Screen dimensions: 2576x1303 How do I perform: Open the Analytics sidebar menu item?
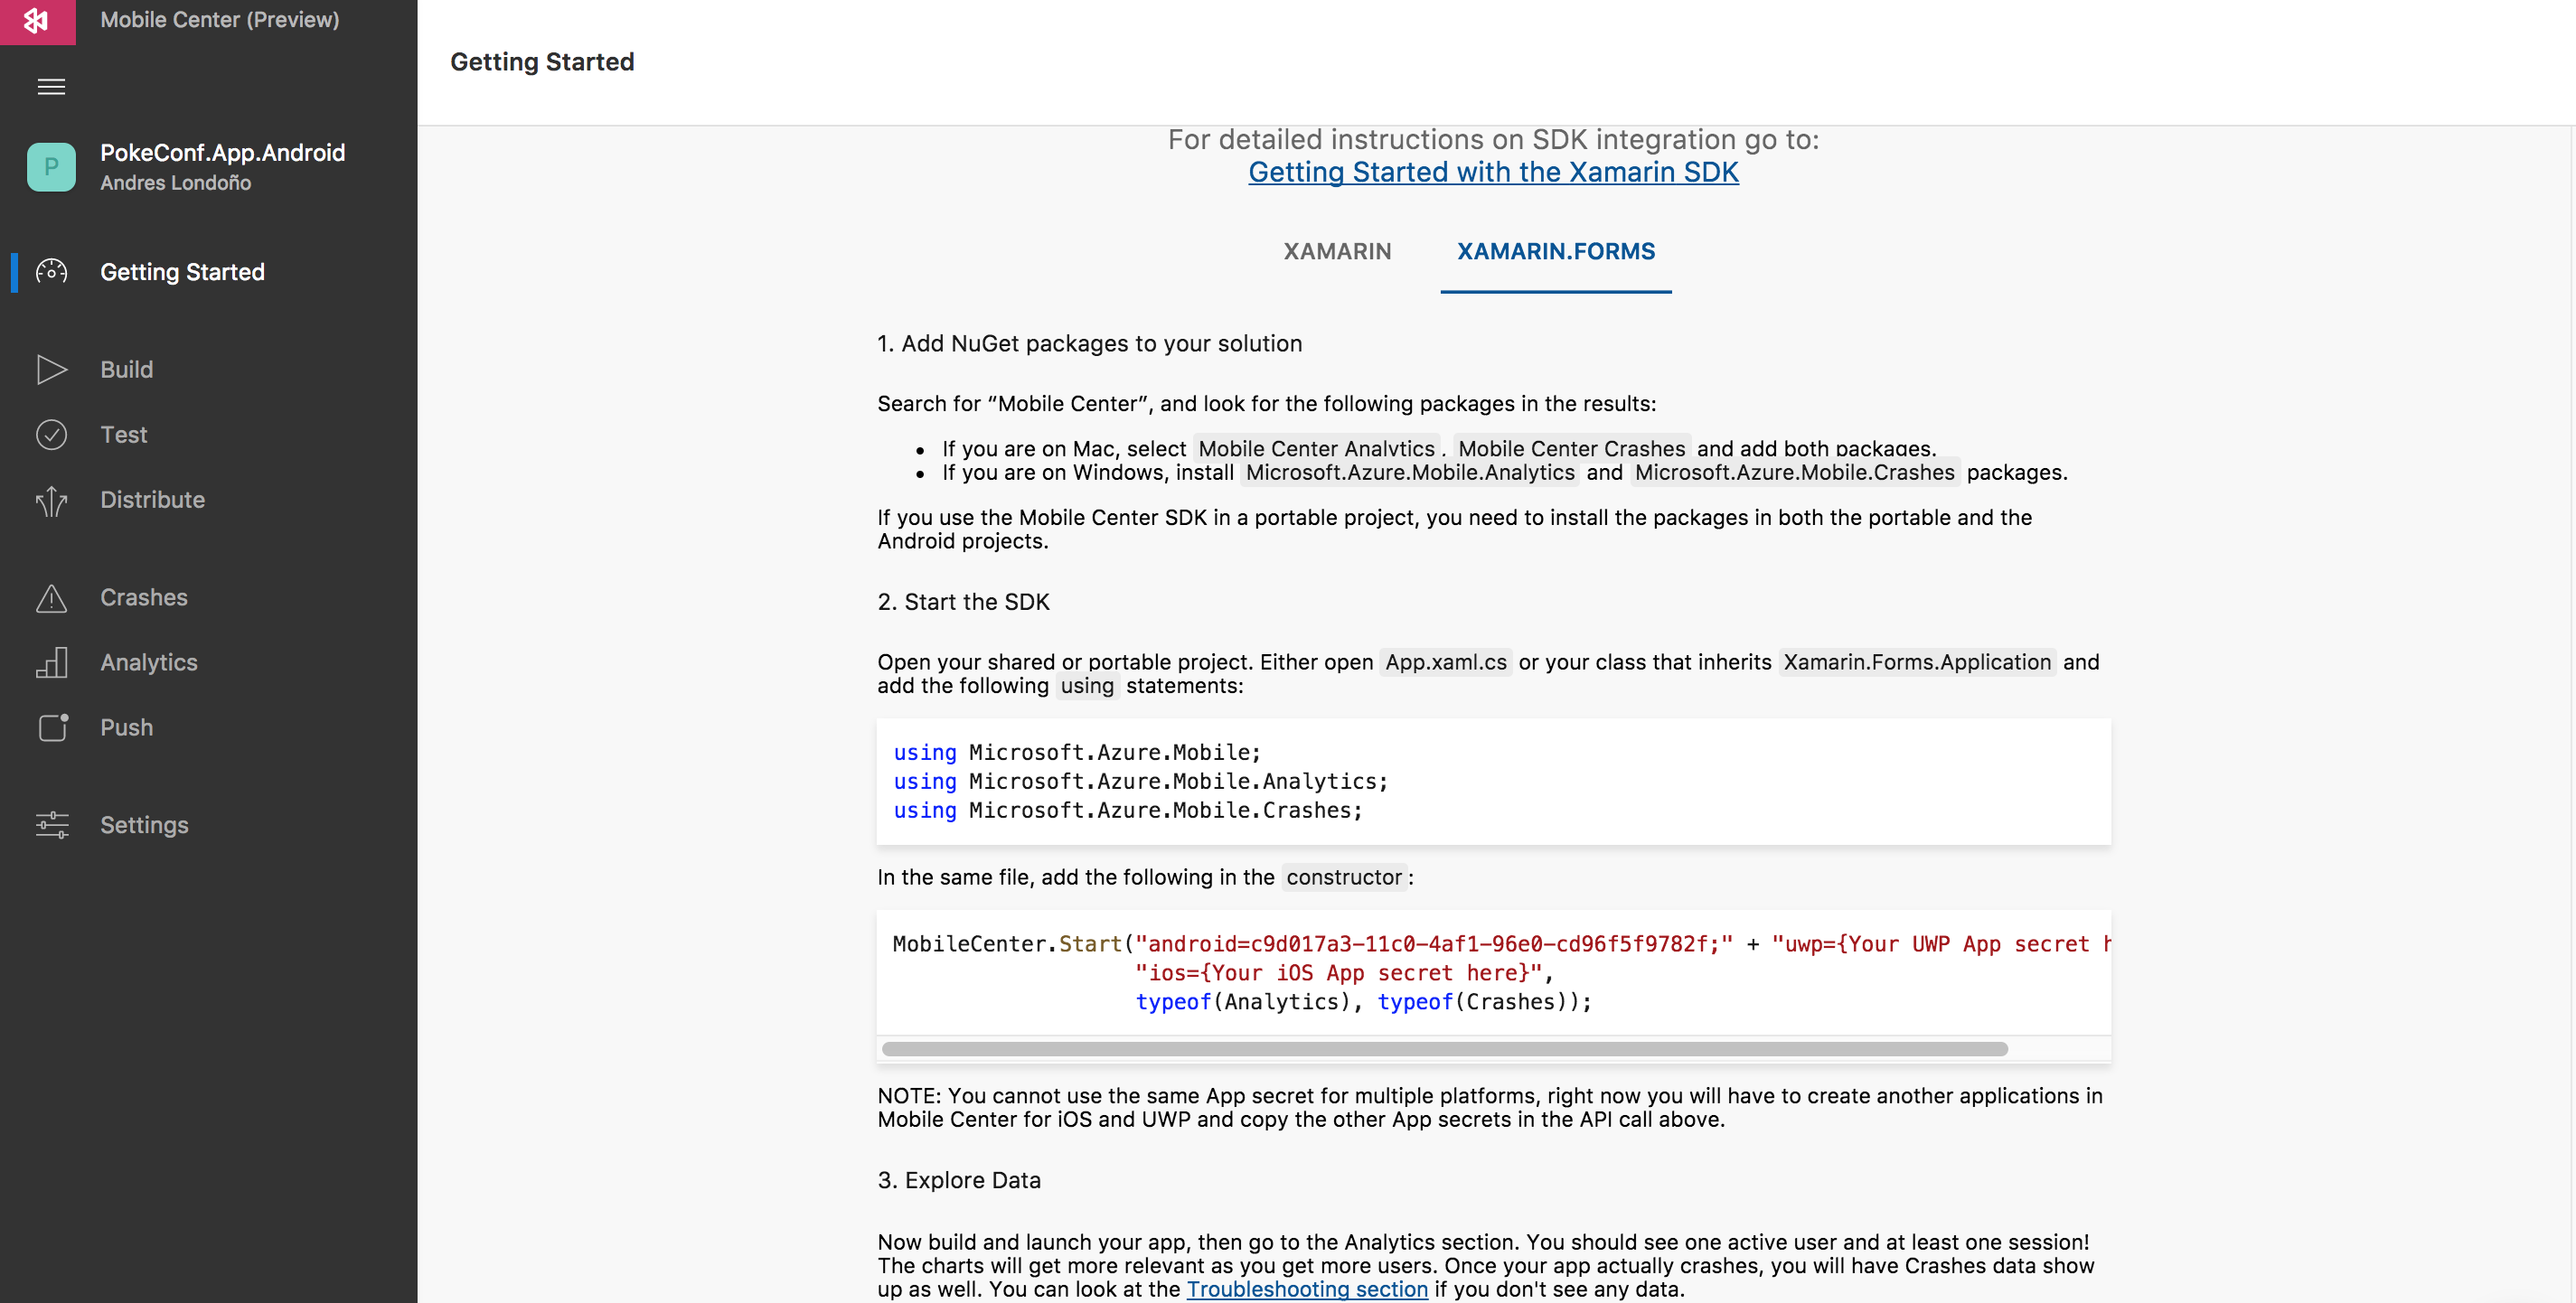pos(149,662)
